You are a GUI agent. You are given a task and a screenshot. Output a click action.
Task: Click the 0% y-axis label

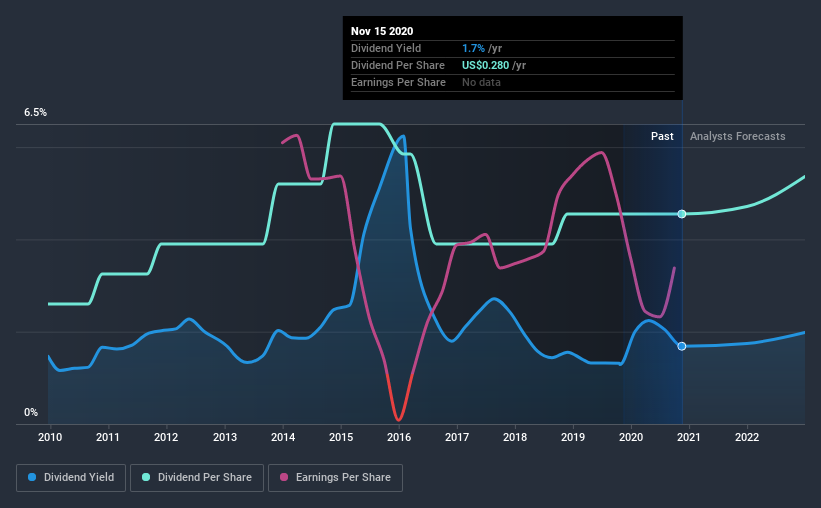tap(31, 413)
